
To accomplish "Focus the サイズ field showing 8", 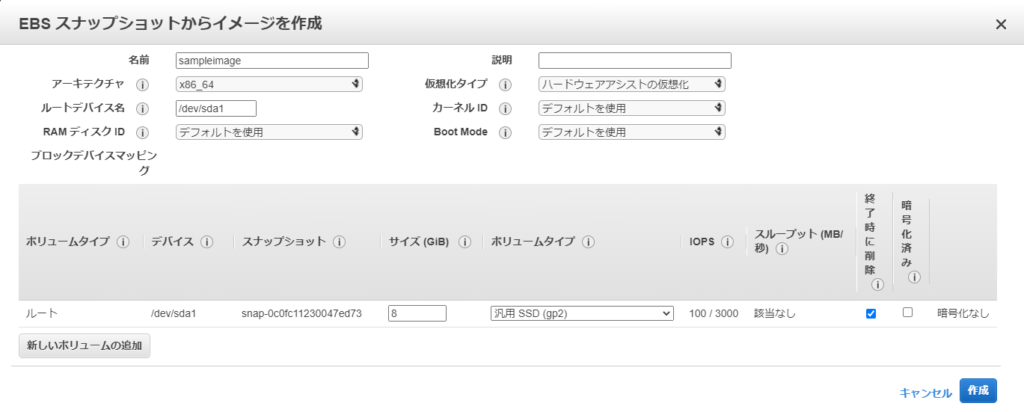I will (417, 313).
